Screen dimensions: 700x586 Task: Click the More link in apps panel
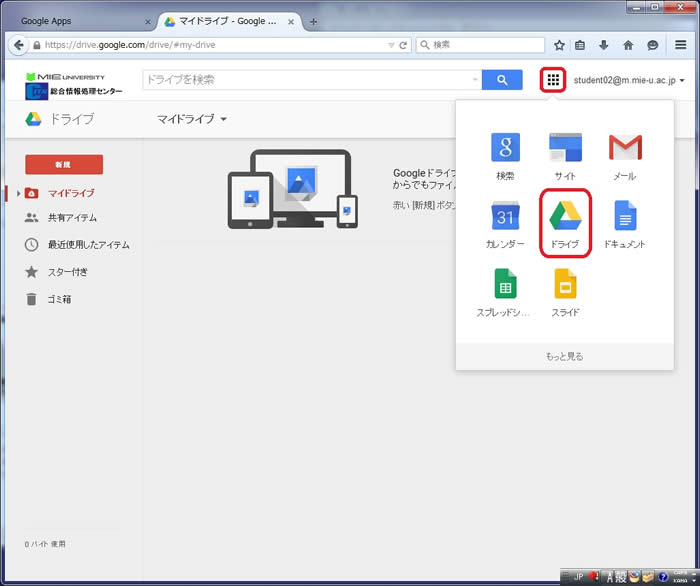(x=564, y=356)
